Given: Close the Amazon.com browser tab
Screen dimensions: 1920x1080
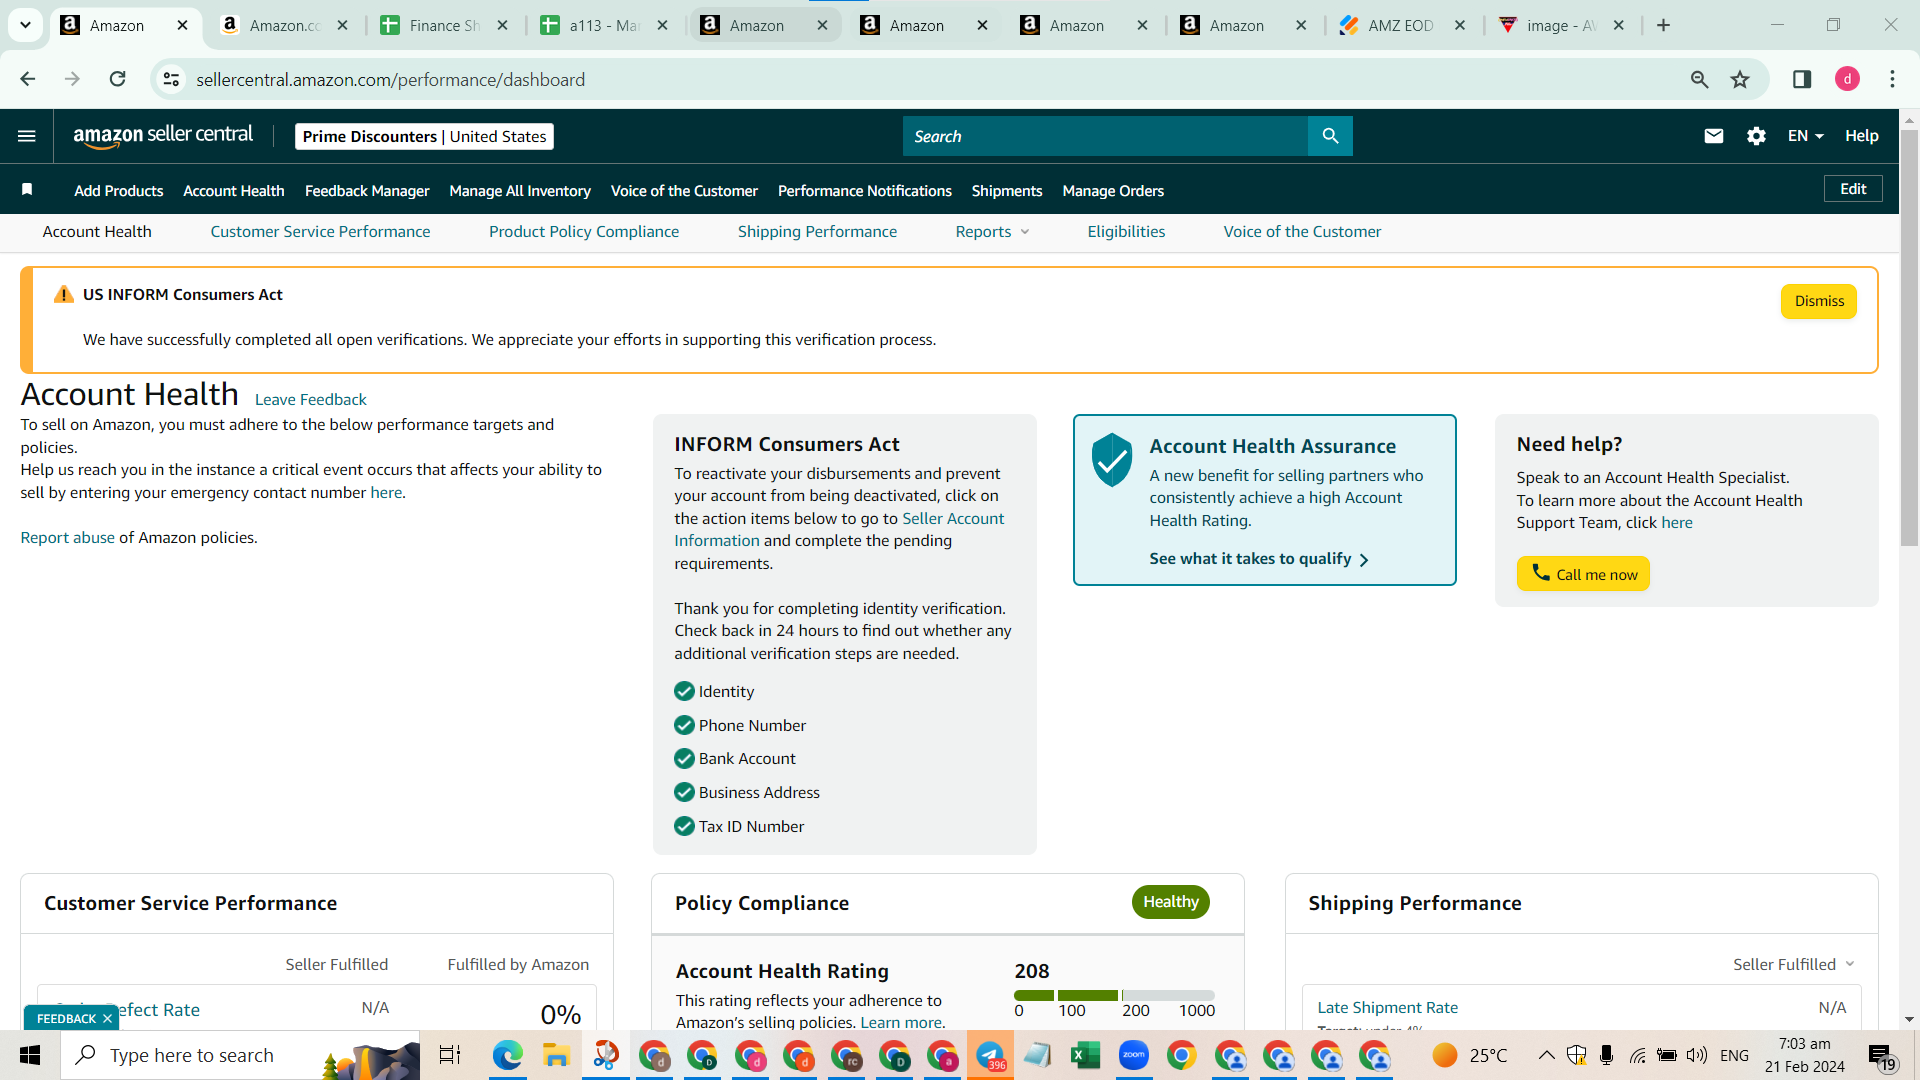Looking at the screenshot, I should tap(342, 25).
